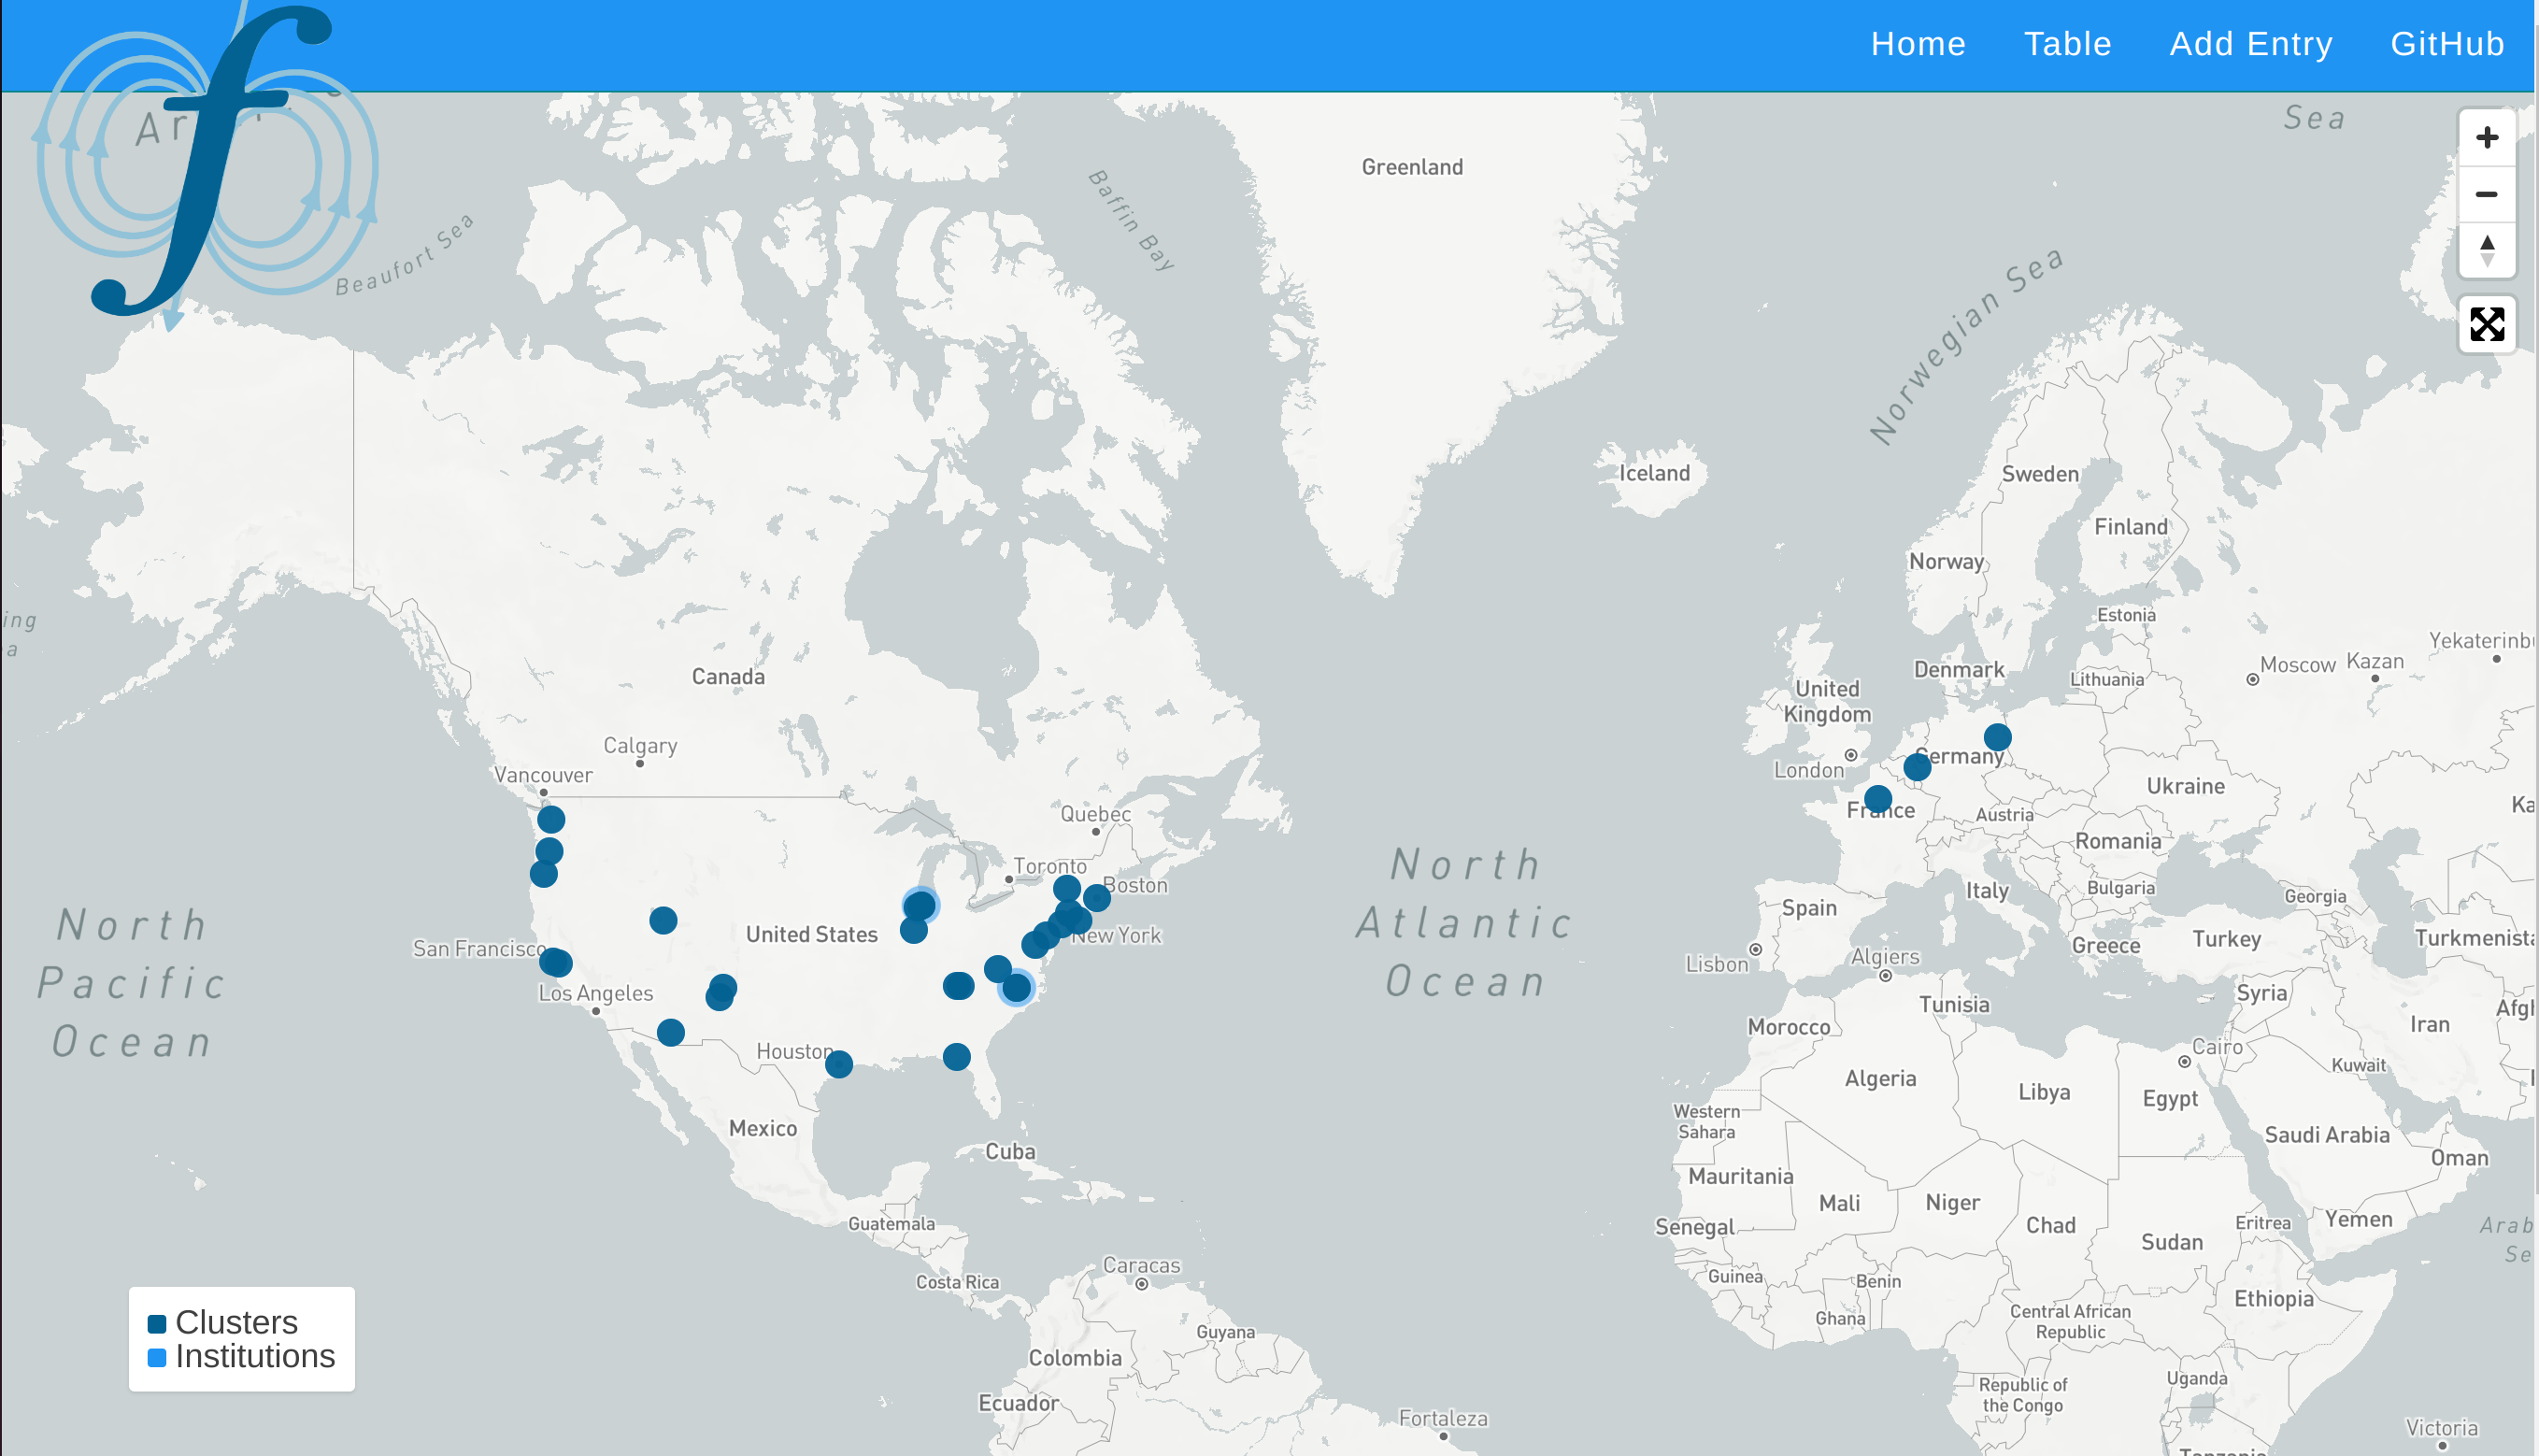2539x1456 pixels.
Task: Toggle fullscreen map mode
Action: tap(2486, 324)
